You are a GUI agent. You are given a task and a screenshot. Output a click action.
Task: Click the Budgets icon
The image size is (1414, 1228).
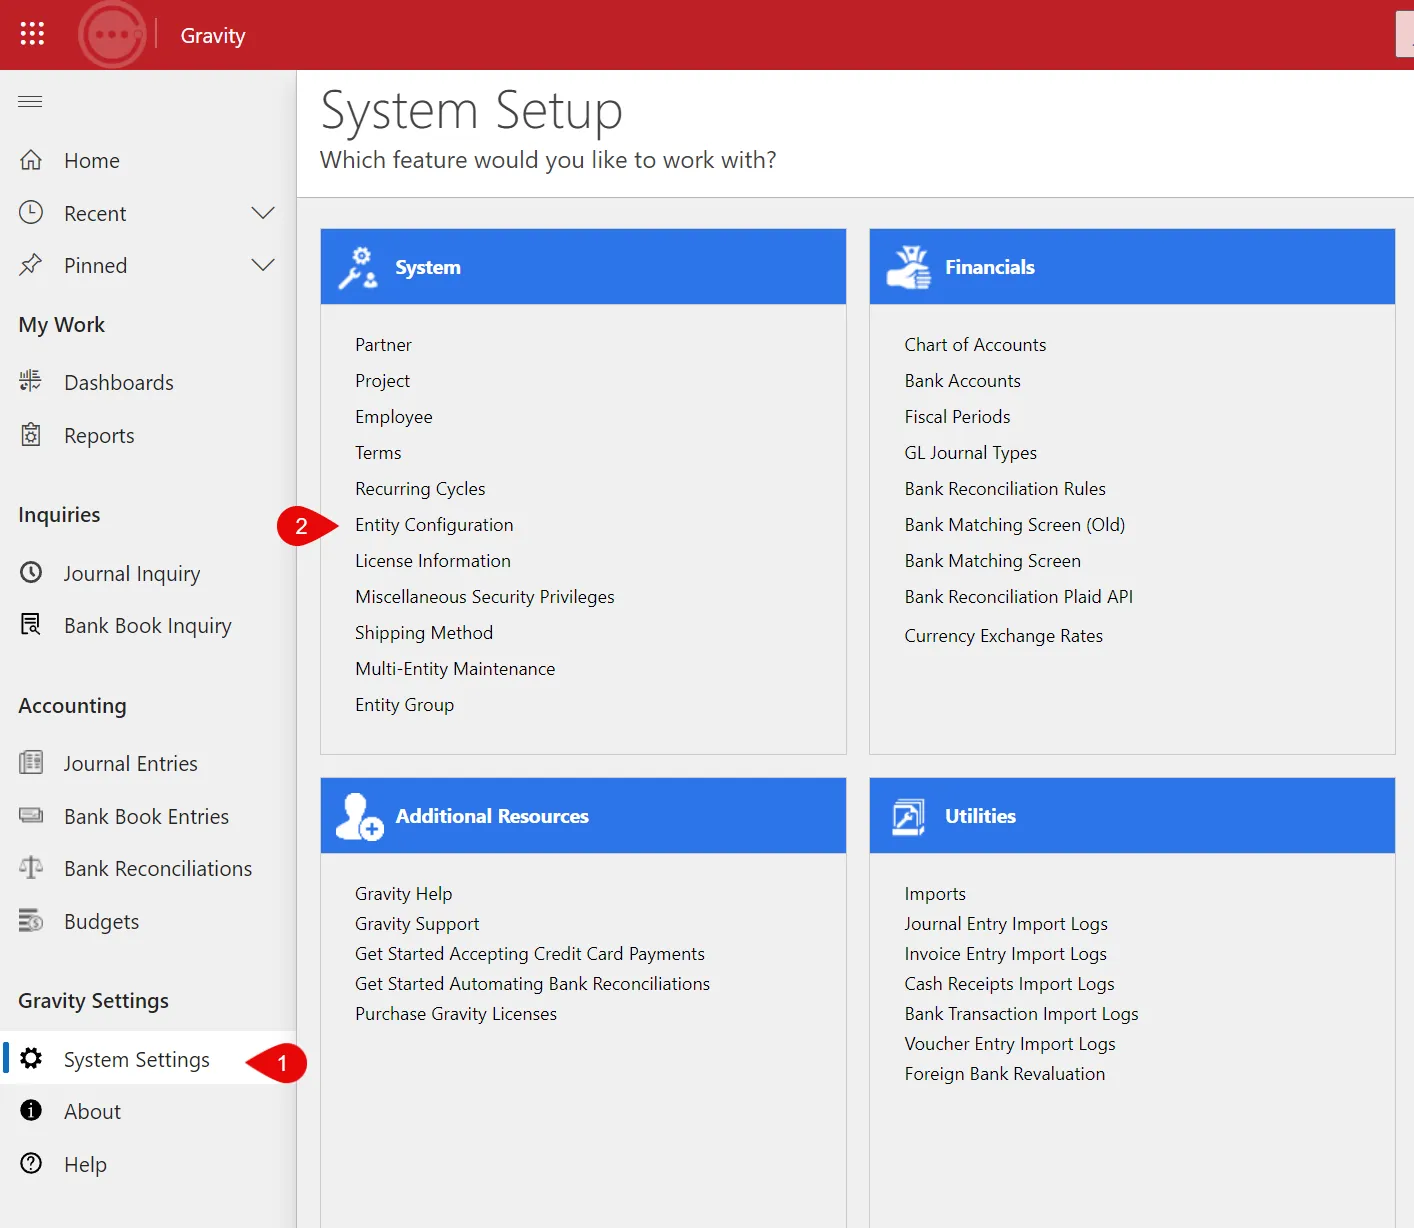tap(31, 921)
